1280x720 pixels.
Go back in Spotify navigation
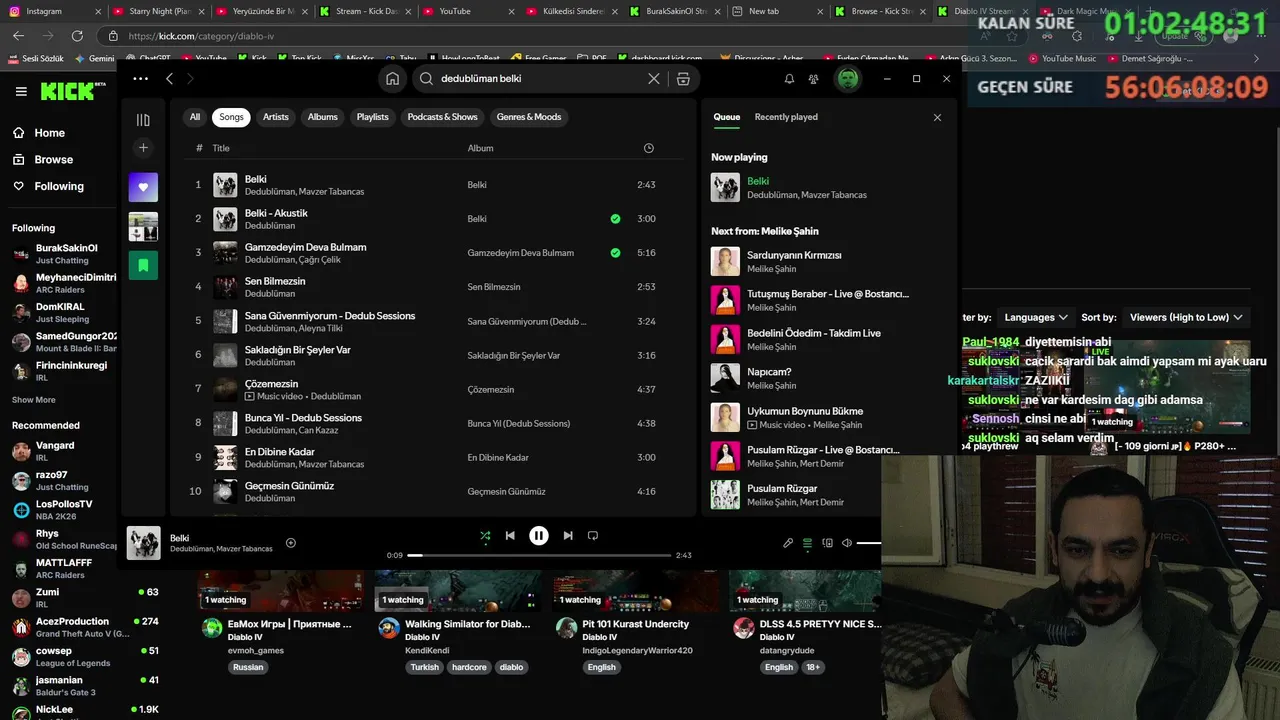tap(169, 79)
